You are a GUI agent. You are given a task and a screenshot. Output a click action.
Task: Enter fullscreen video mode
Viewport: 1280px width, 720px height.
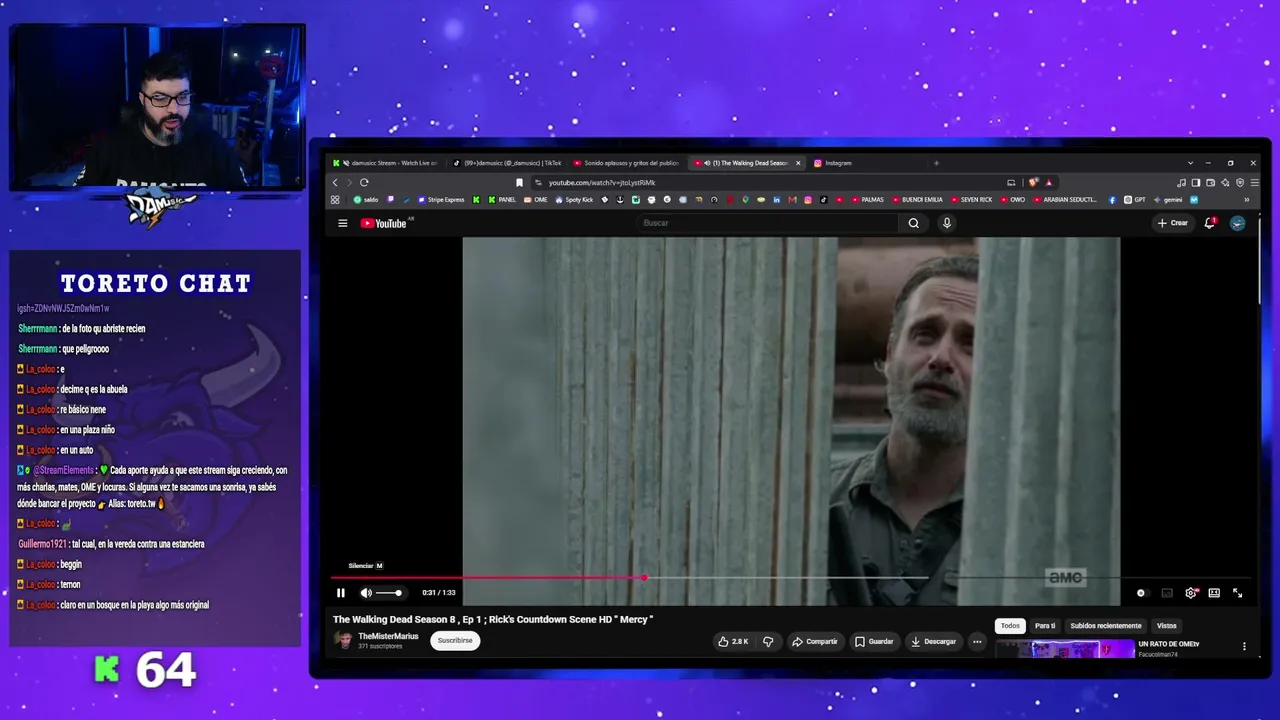click(1237, 593)
